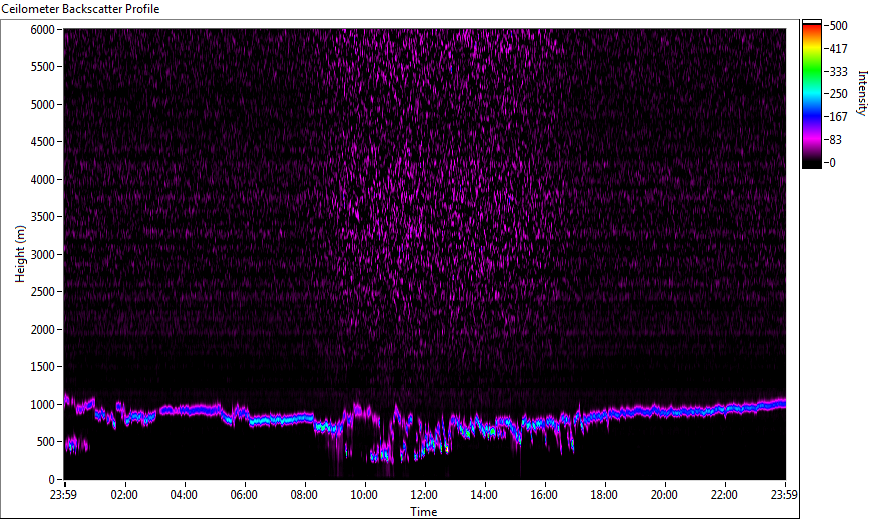Click the 22:00 time axis label
Image resolution: width=872 pixels, height=519 pixels.
[x=724, y=495]
